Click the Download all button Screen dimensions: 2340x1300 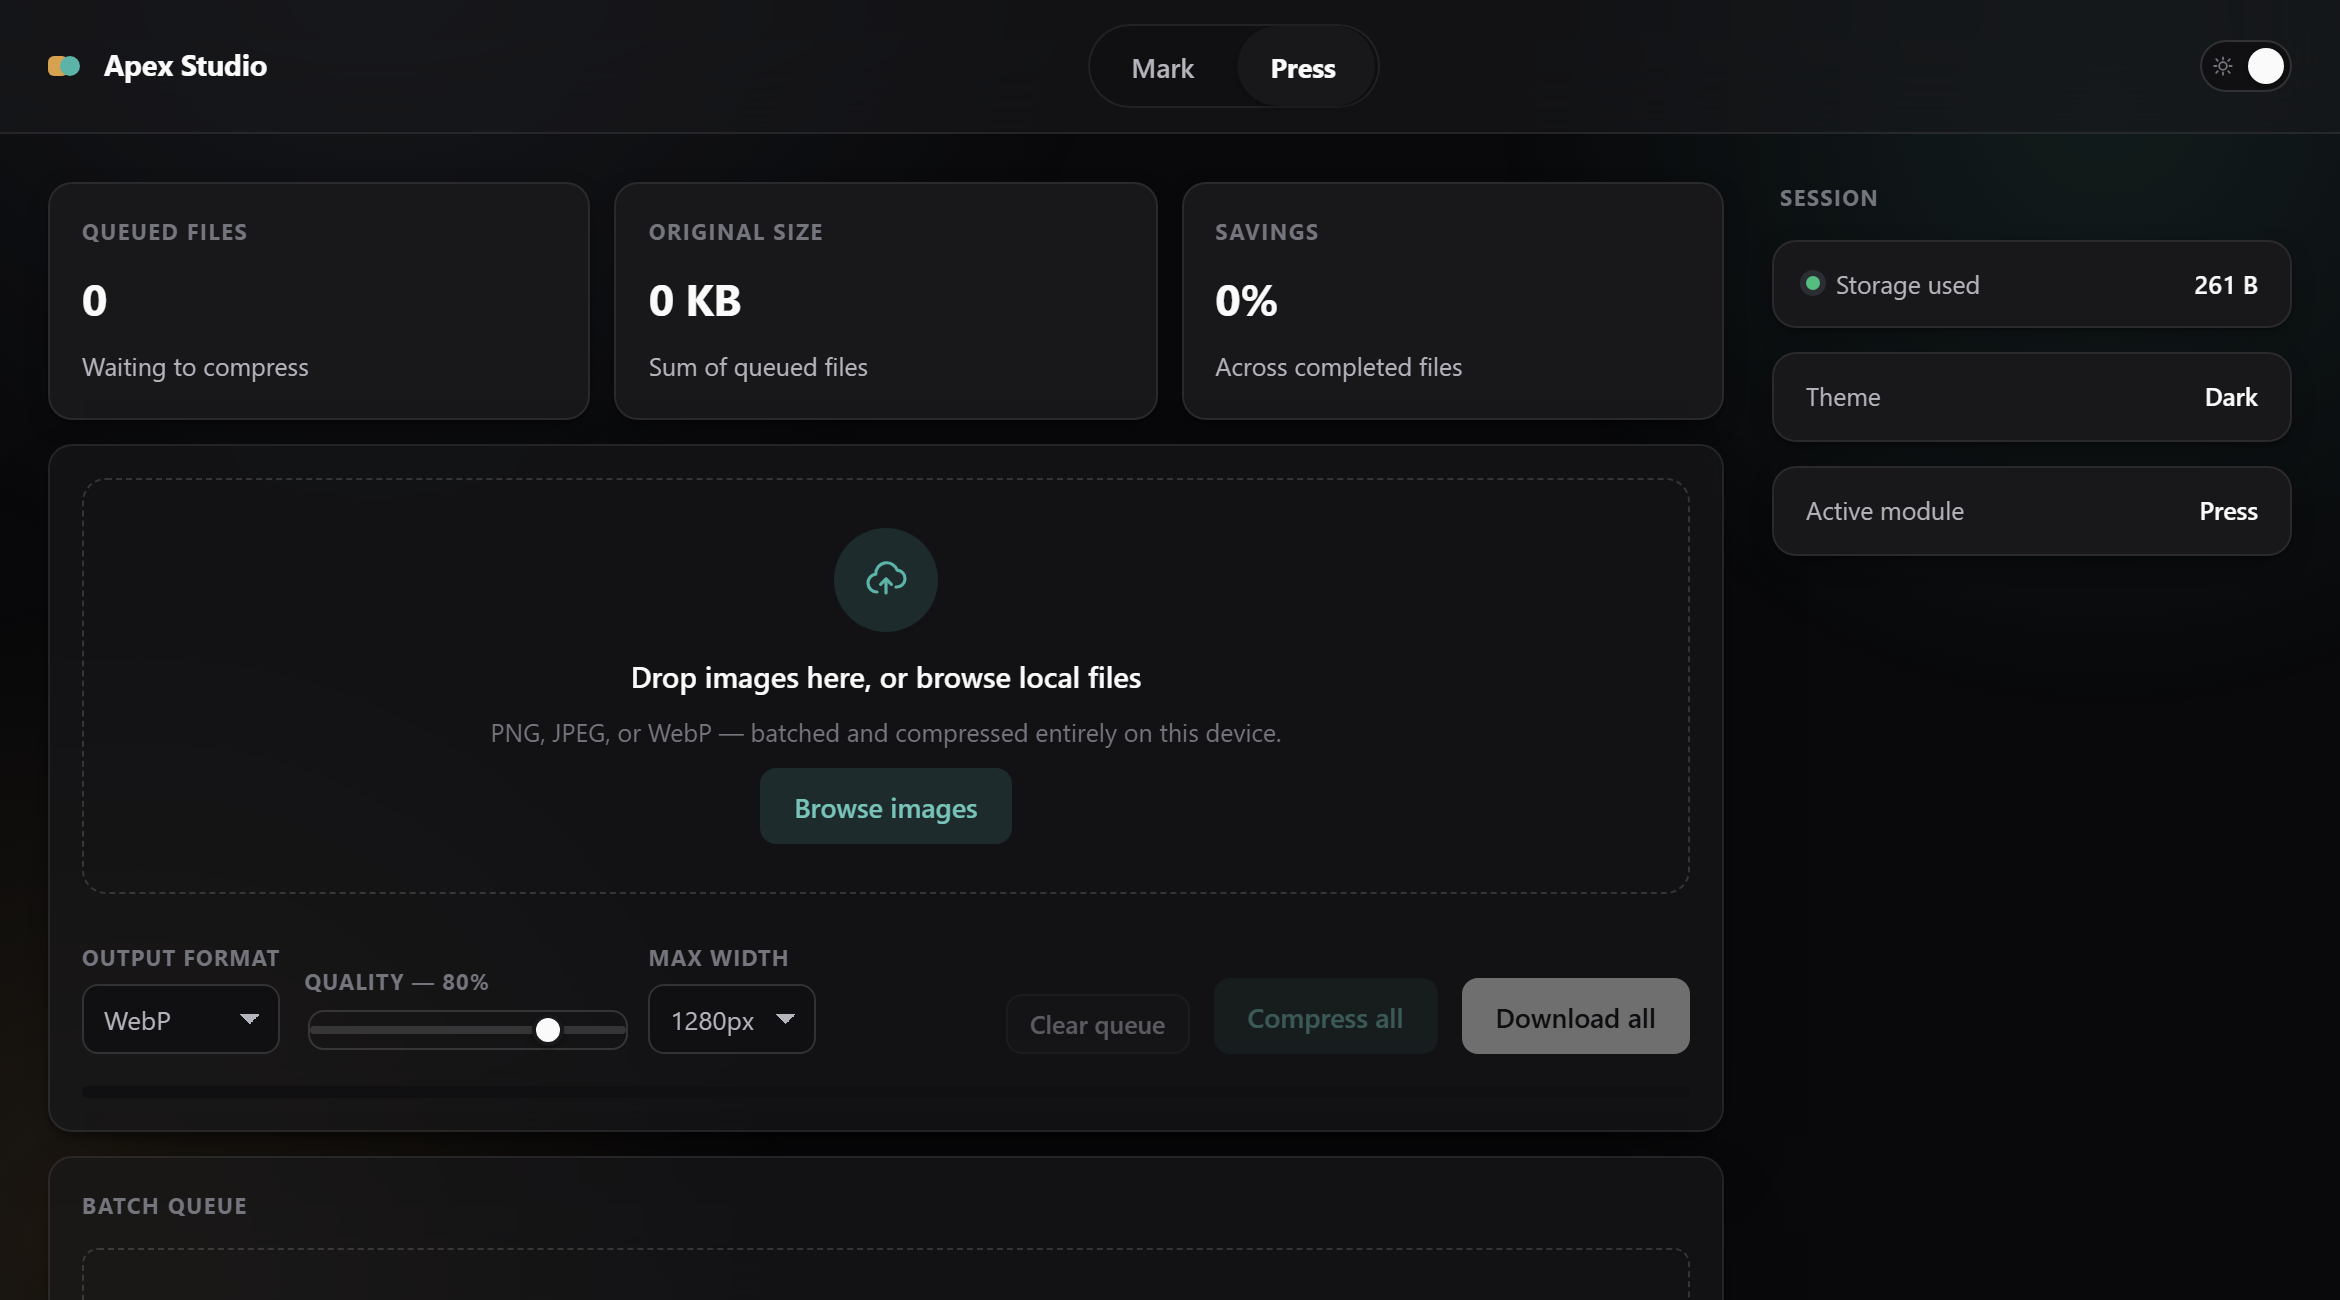coord(1576,1016)
